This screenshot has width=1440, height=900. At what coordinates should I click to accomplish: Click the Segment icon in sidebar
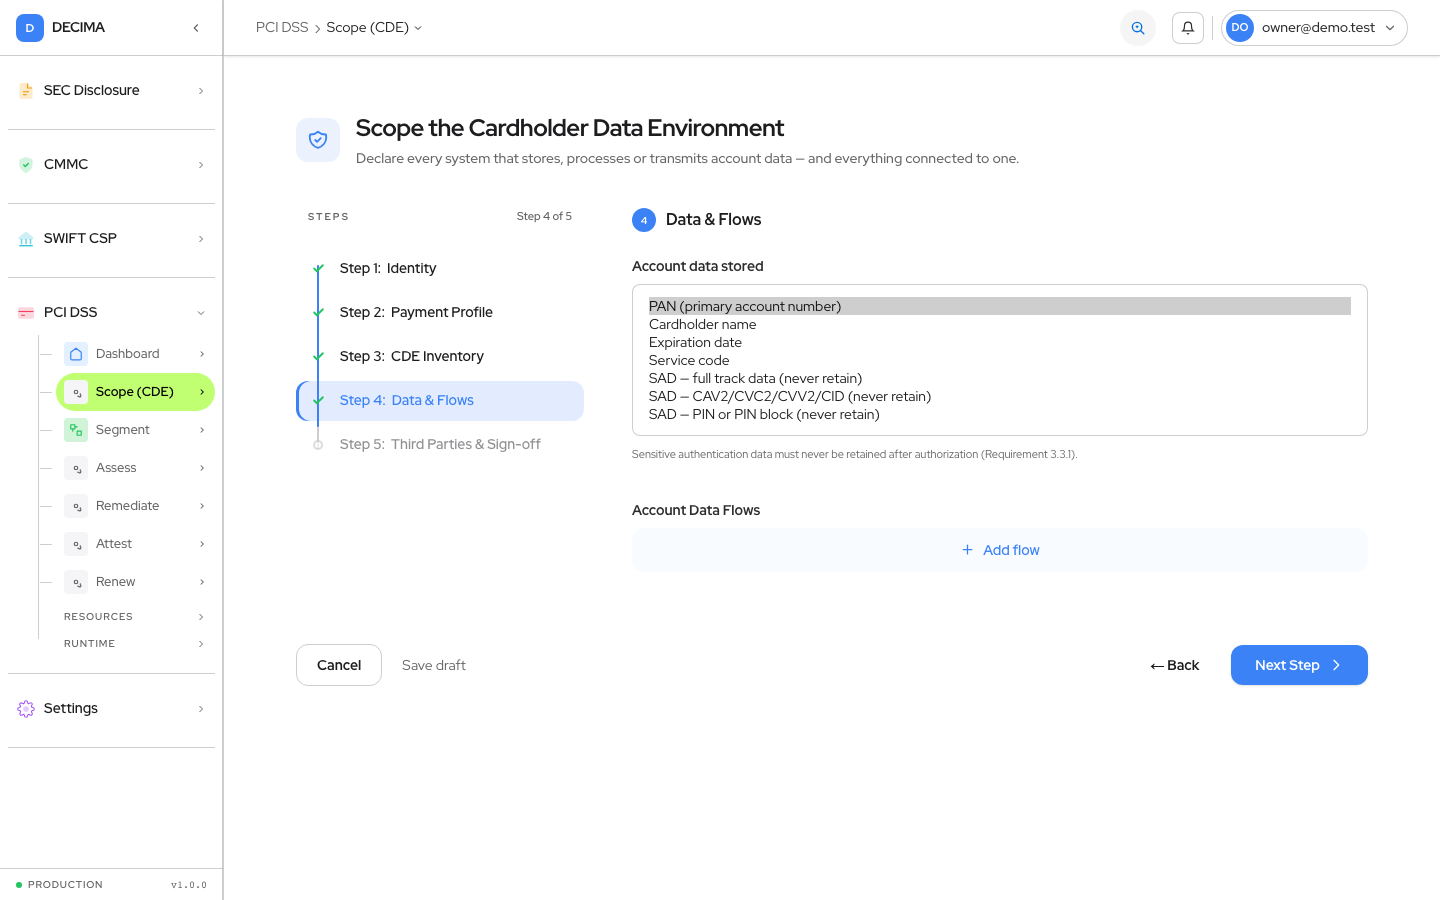76,430
